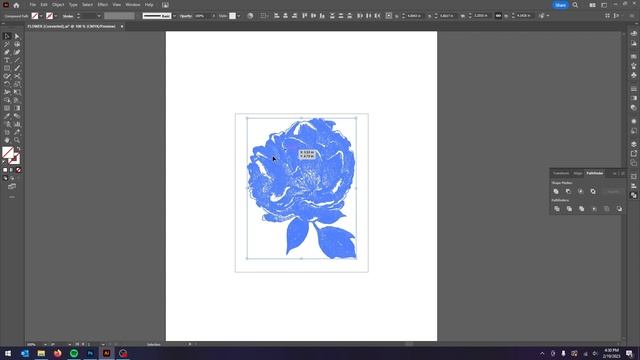Set paint mode to Color in toolbar
The image size is (640, 360).
(x=5, y=170)
